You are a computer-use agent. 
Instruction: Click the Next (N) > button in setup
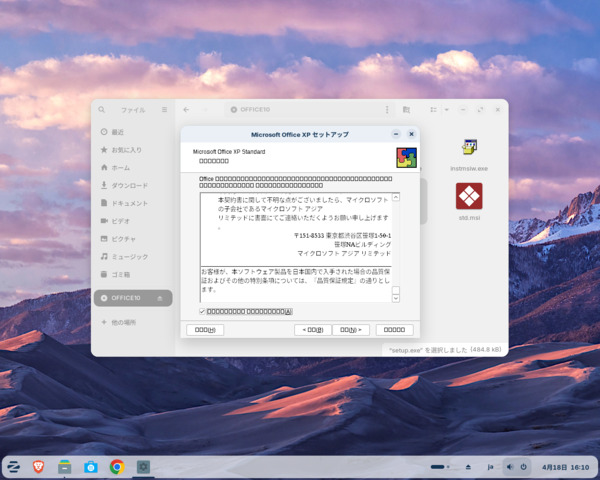[351, 330]
